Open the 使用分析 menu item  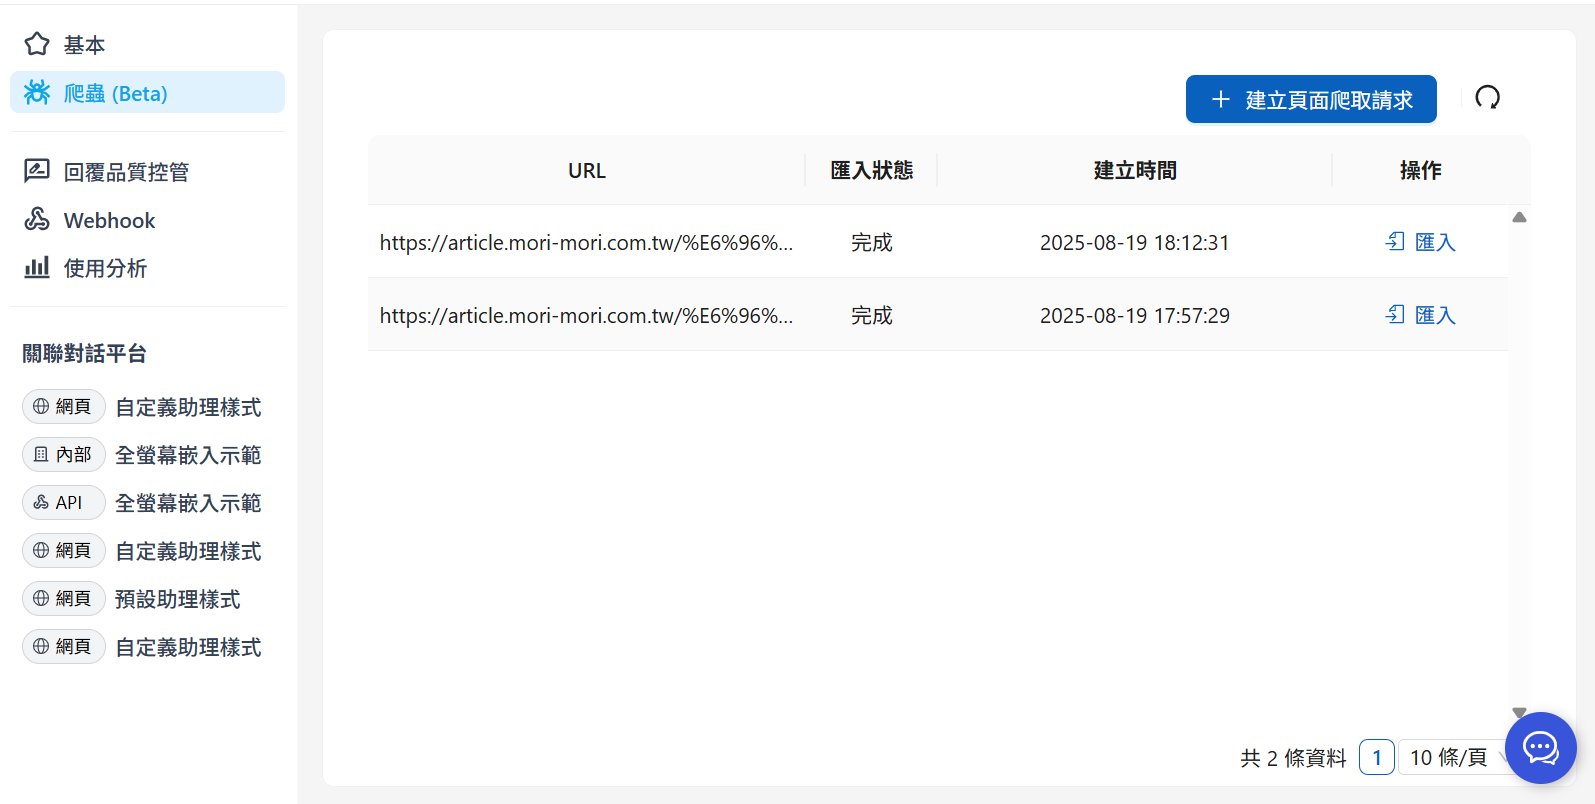[x=105, y=268]
